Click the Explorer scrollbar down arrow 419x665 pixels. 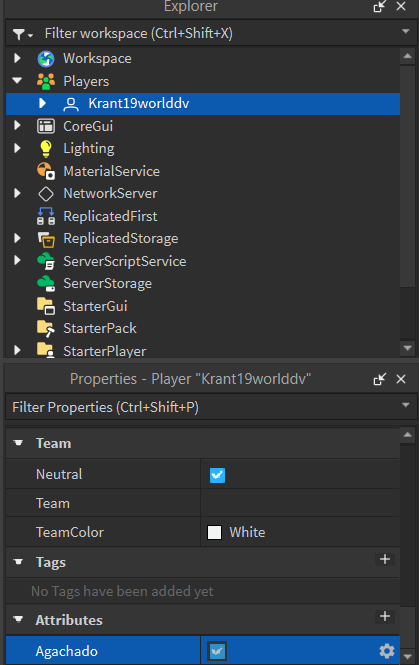pyautogui.click(x=408, y=348)
